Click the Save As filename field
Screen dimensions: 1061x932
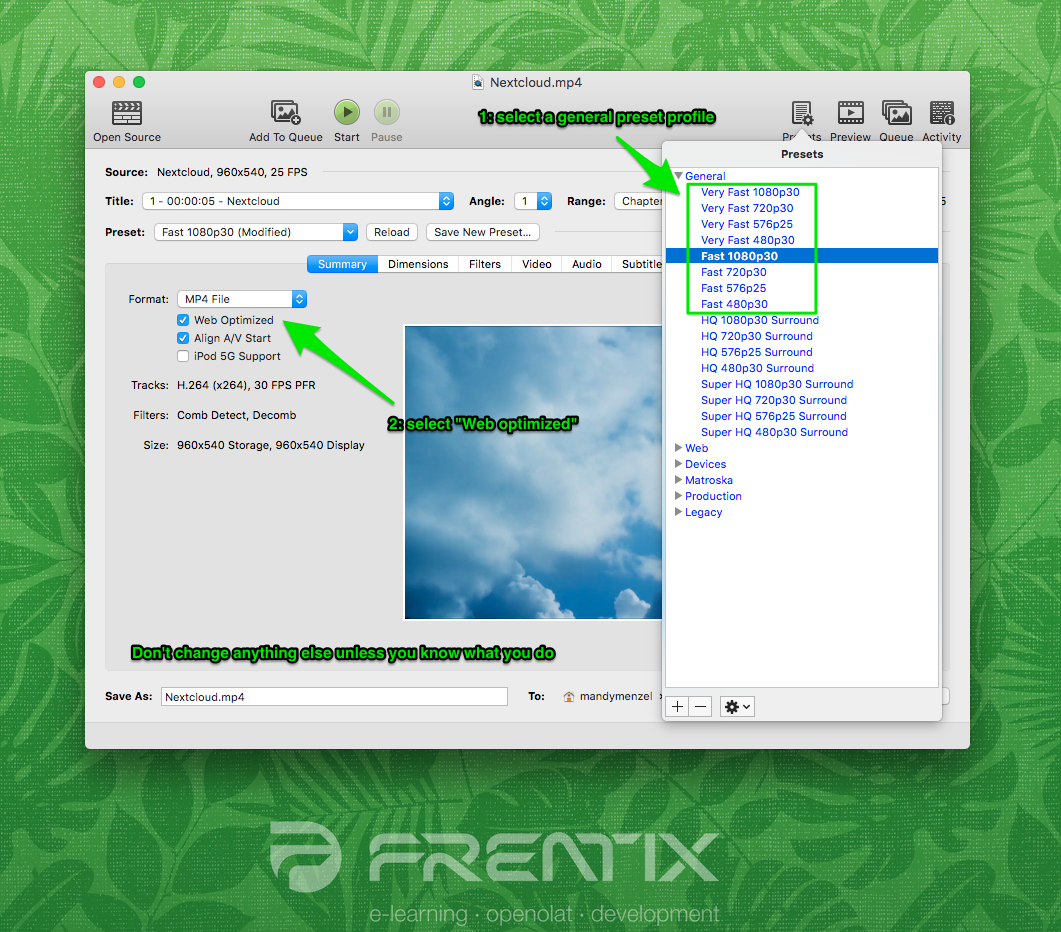334,697
